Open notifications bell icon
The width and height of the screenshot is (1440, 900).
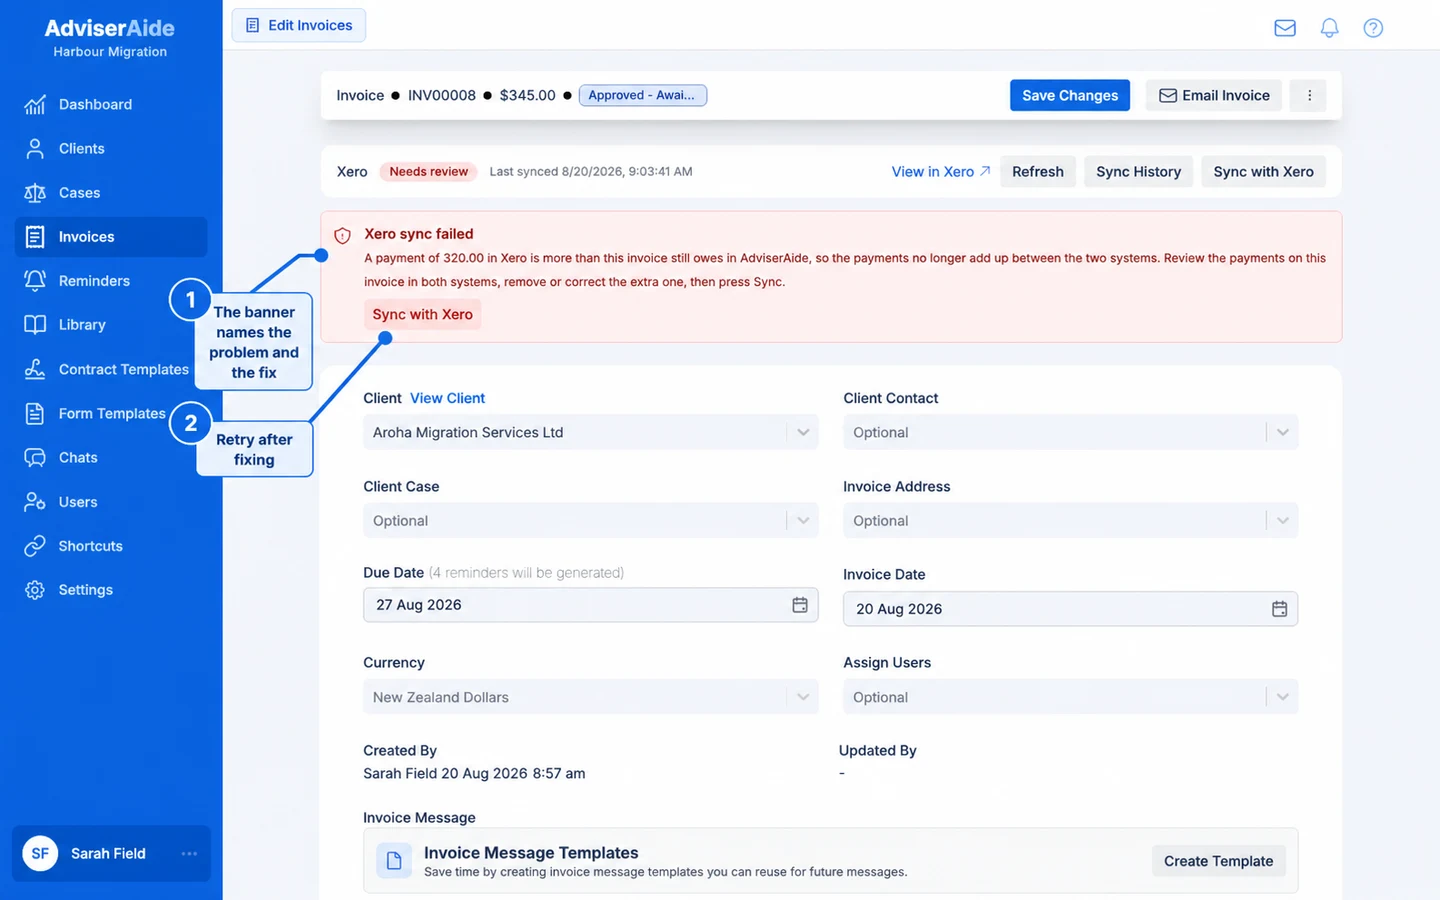point(1329,28)
